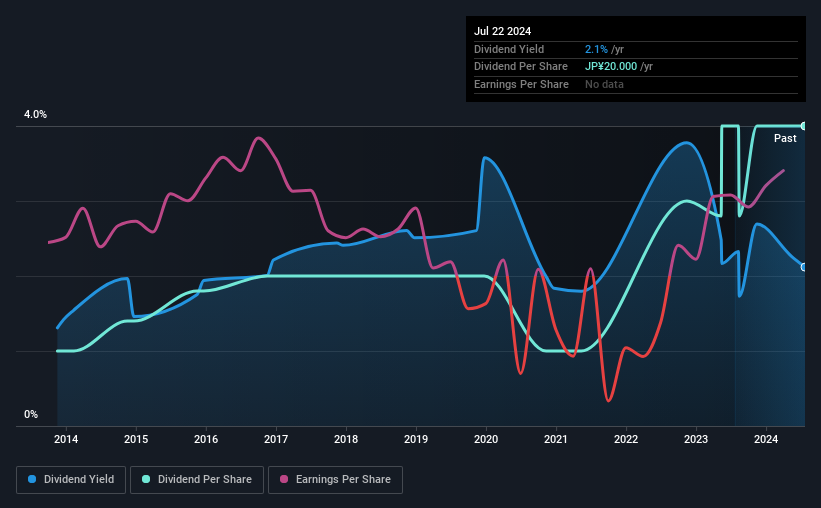Image resolution: width=821 pixels, height=508 pixels.
Task: Click the teal Dividend Per Share legend dot
Action: tap(146, 479)
